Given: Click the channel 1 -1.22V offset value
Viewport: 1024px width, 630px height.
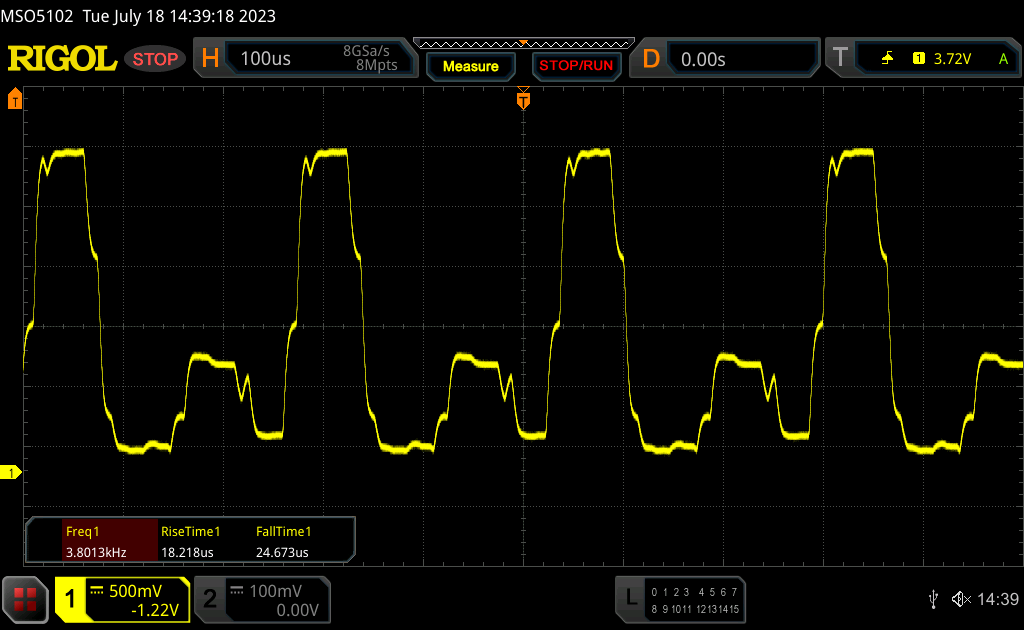Looking at the screenshot, I should click(x=155, y=610).
